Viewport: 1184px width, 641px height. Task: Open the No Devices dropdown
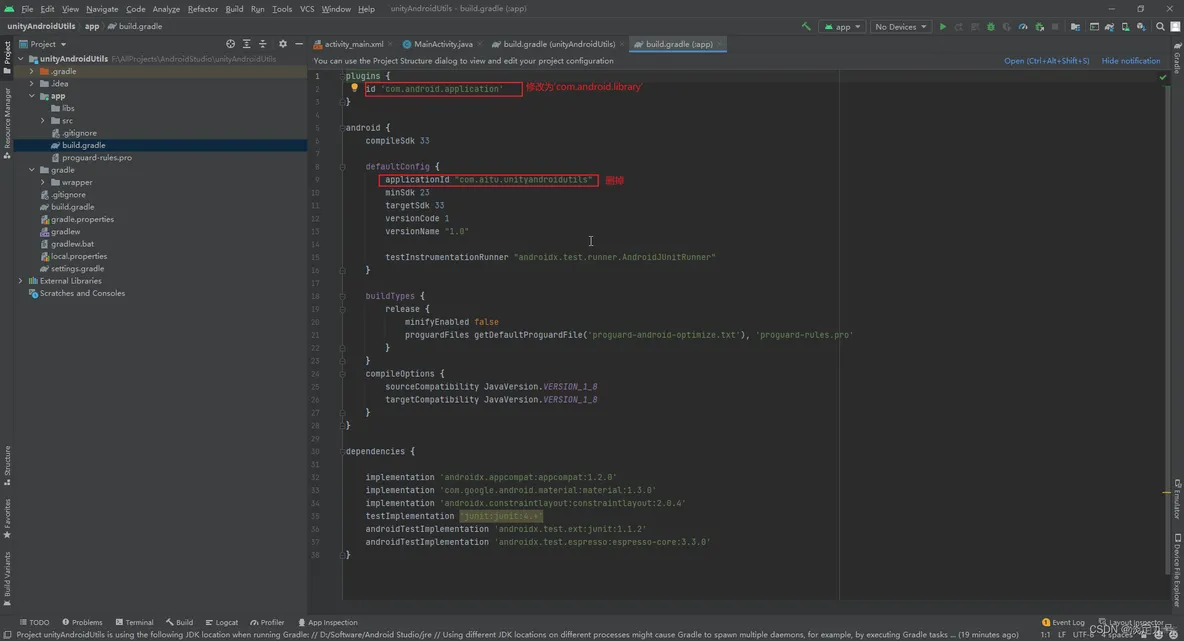pos(900,26)
